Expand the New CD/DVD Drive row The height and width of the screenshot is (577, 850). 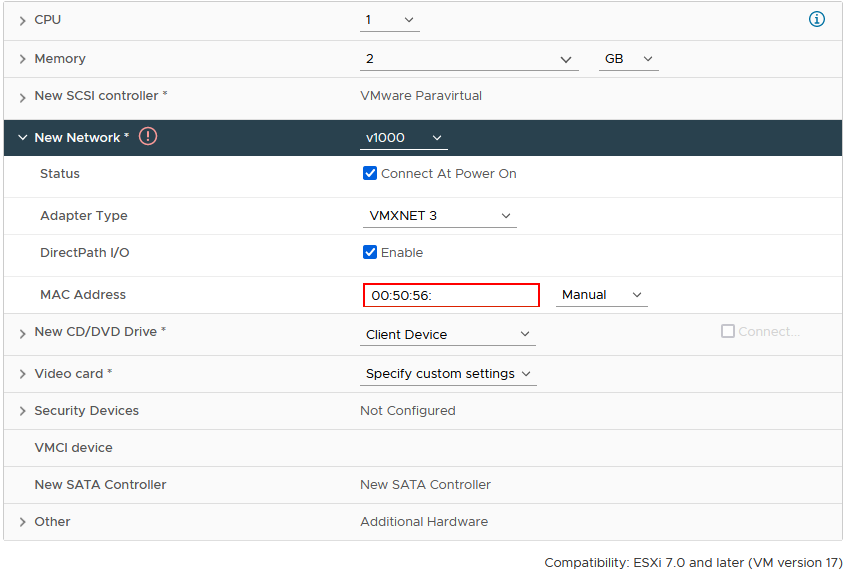tap(22, 333)
